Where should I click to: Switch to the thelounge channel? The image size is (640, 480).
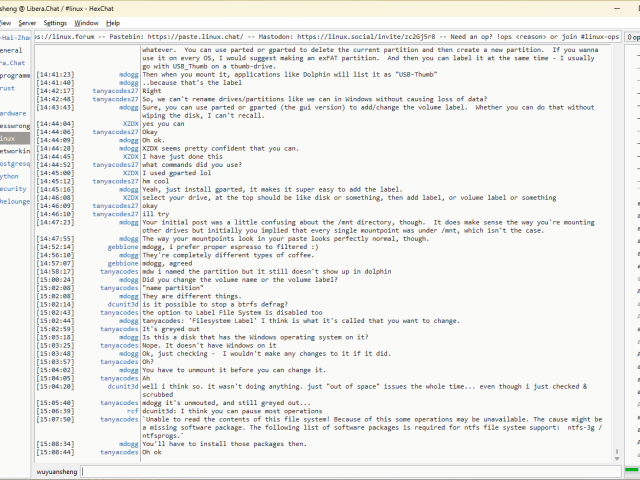pyautogui.click(x=14, y=200)
